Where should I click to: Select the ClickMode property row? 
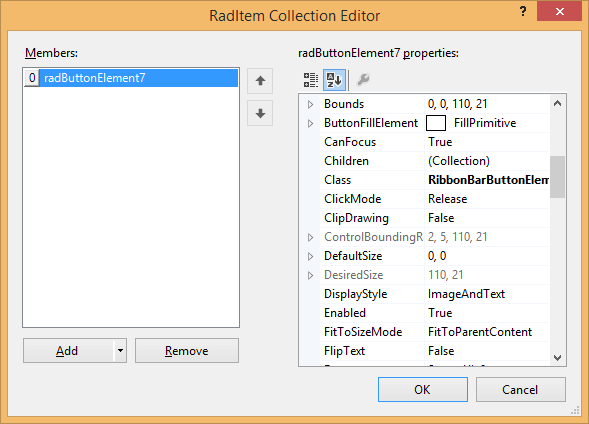point(435,199)
